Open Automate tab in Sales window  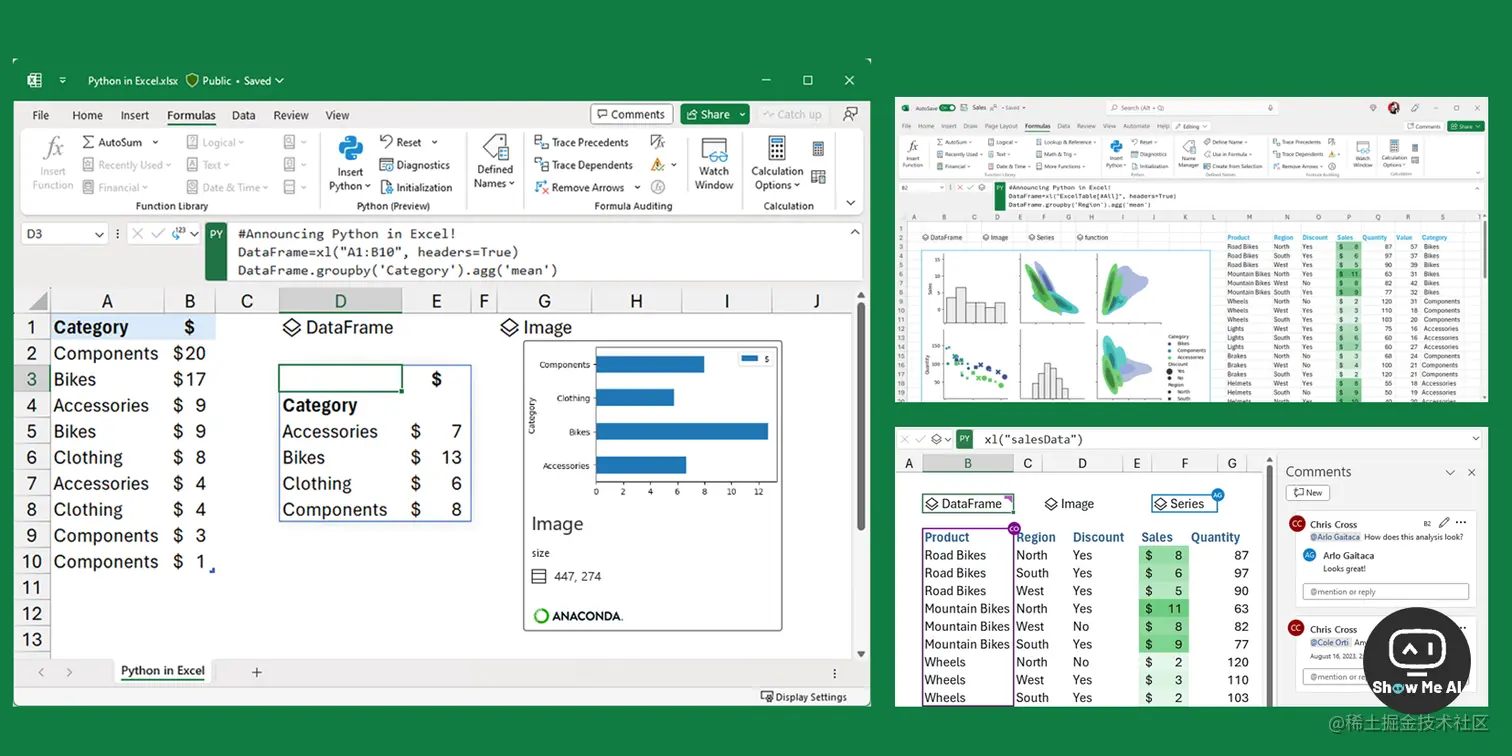tap(1136, 127)
